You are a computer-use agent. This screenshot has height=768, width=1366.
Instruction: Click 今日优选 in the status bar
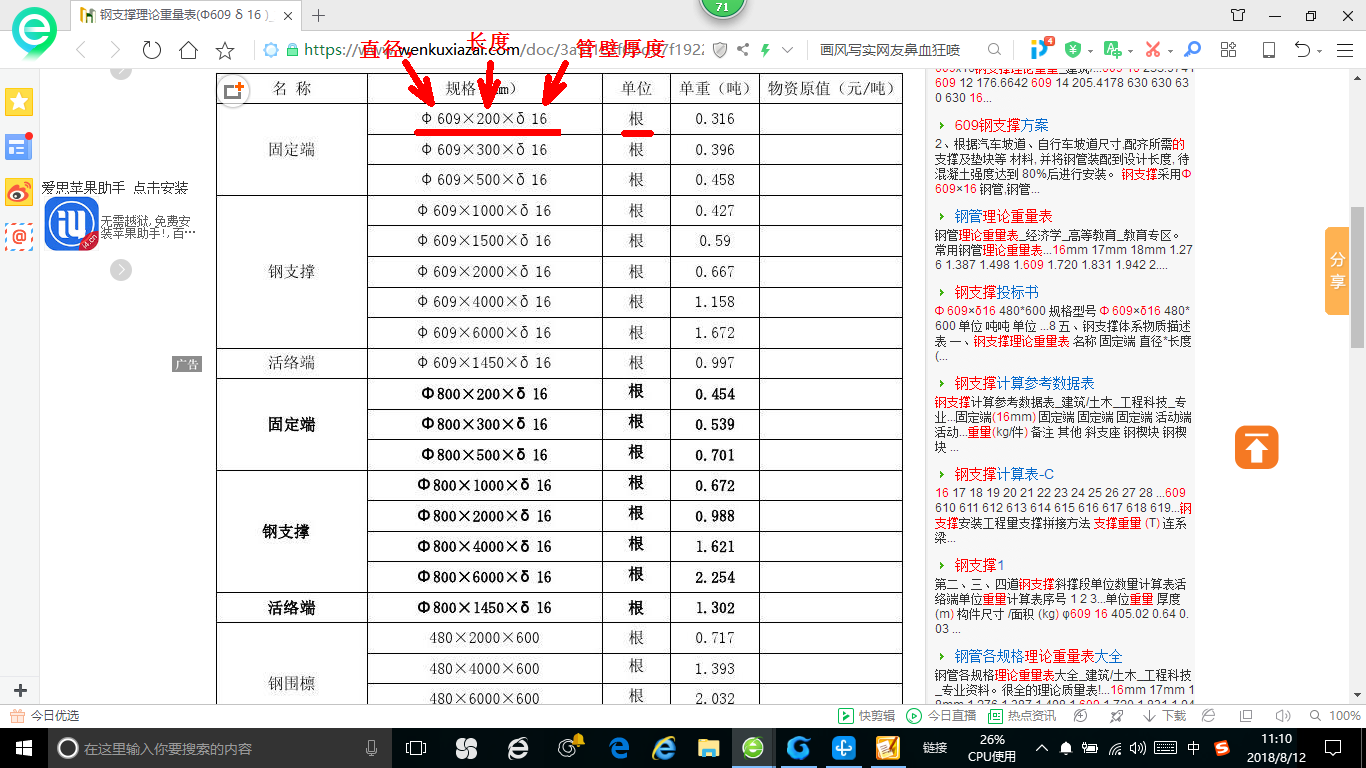tap(44, 716)
